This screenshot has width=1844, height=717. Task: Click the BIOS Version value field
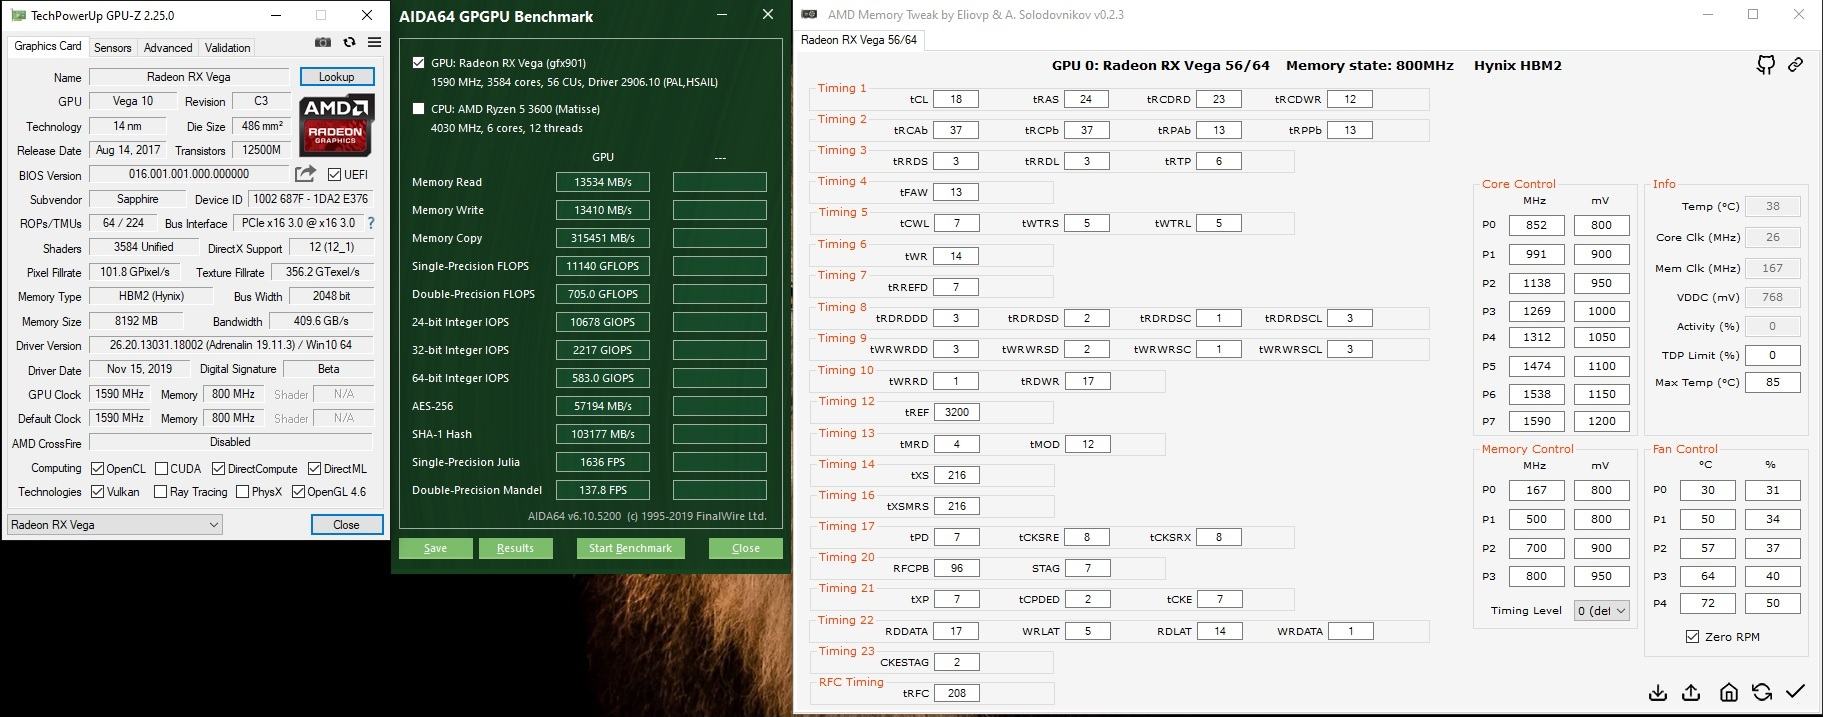pyautogui.click(x=188, y=174)
